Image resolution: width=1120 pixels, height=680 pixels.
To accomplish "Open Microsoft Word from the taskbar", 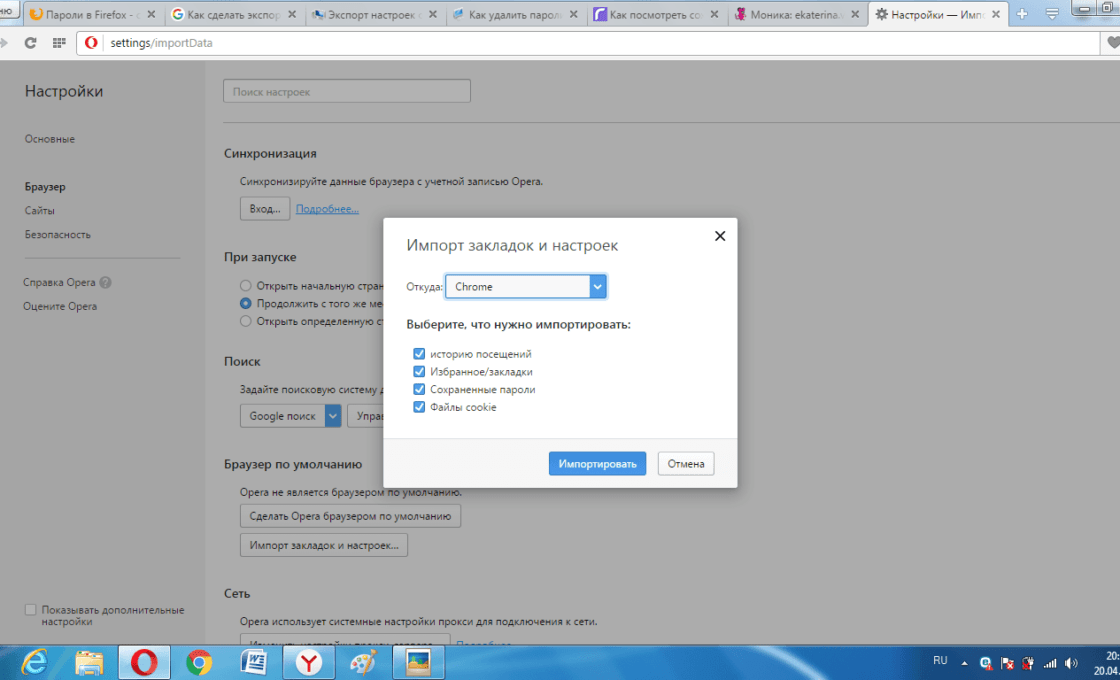I will pyautogui.click(x=253, y=662).
